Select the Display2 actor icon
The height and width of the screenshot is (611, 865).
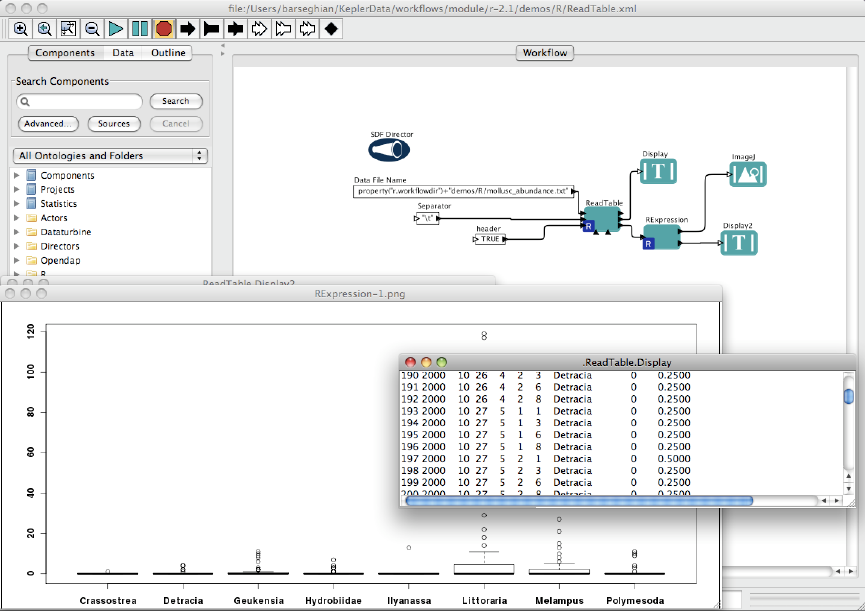point(738,243)
